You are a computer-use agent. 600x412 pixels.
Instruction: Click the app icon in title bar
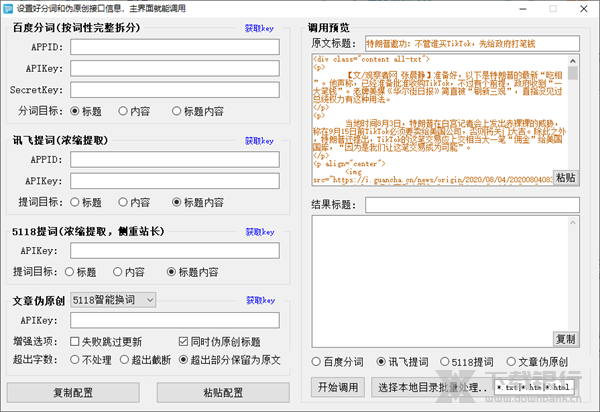[x=8, y=8]
